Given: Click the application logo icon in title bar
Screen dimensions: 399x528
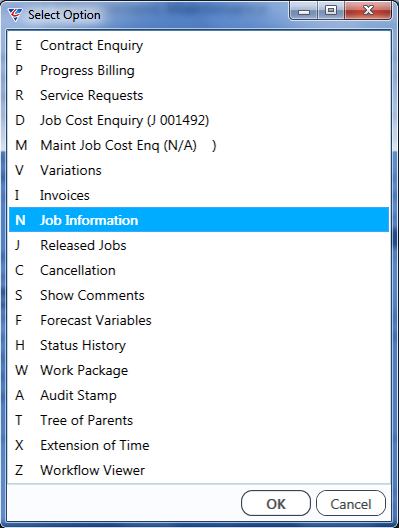Looking at the screenshot, I should pos(15,15).
